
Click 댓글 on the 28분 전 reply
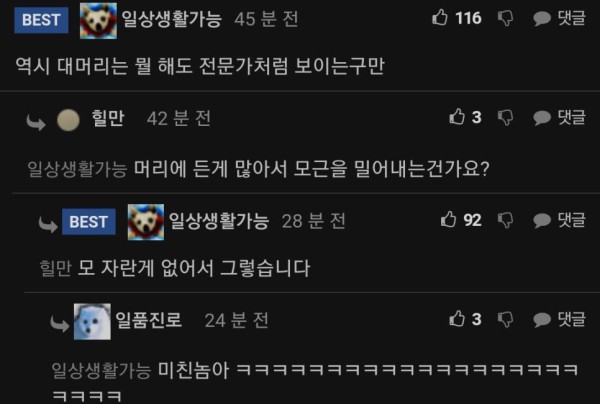559,220
